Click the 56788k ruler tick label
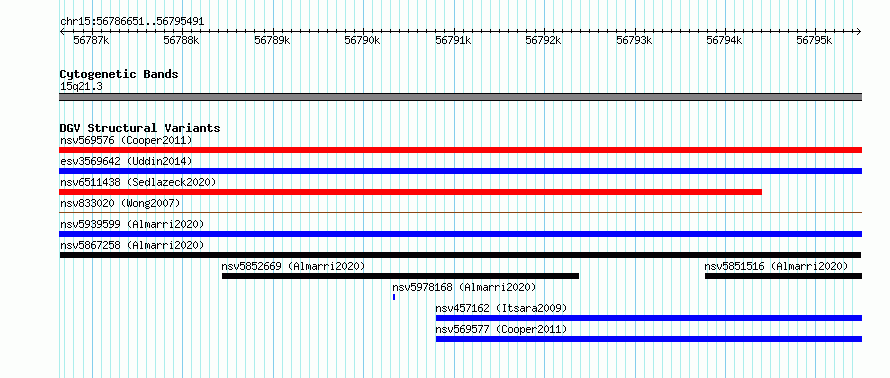Screen dimensions: 890x378 (182, 40)
